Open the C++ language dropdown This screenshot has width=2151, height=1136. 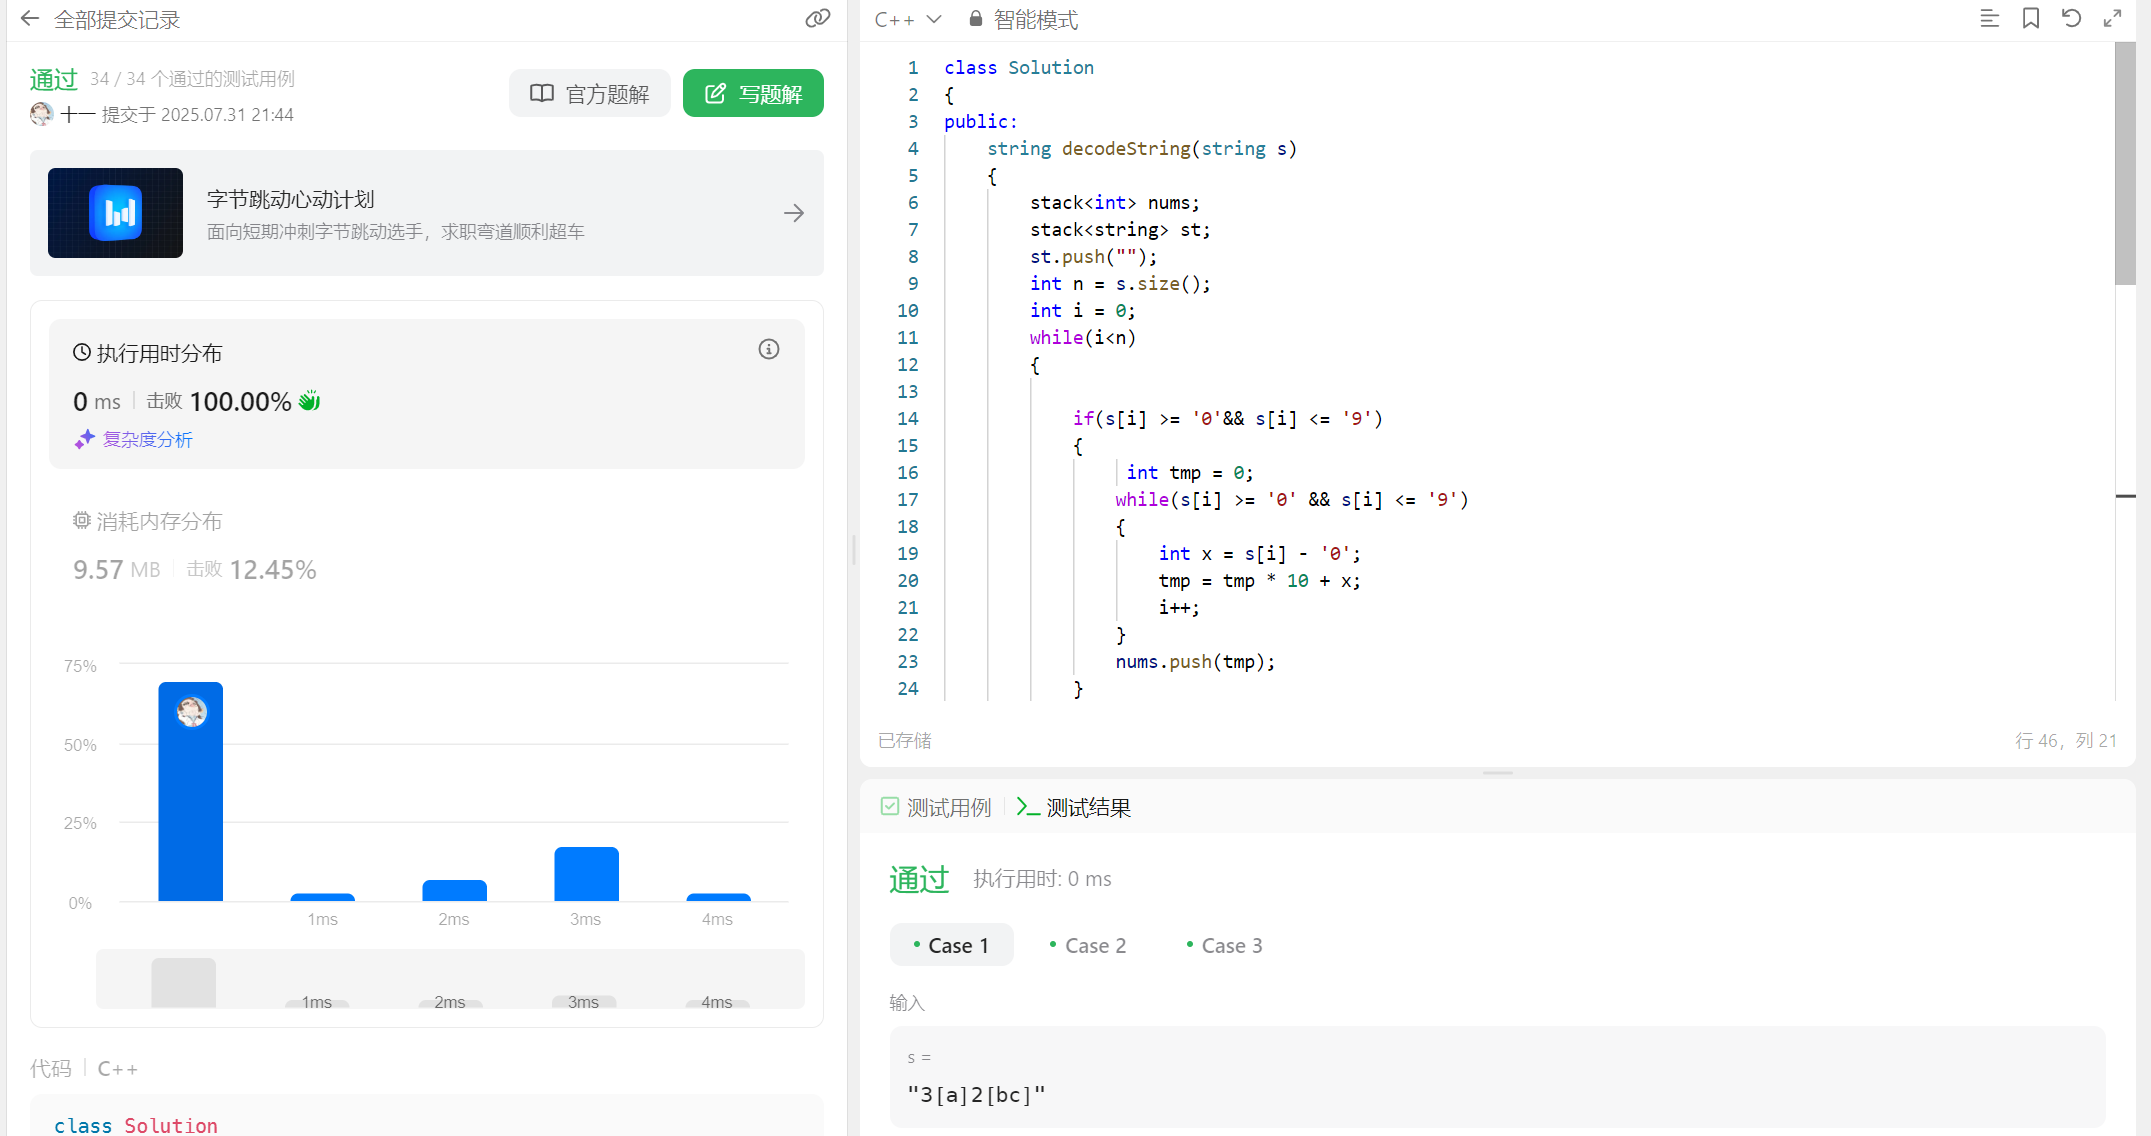coord(907,19)
